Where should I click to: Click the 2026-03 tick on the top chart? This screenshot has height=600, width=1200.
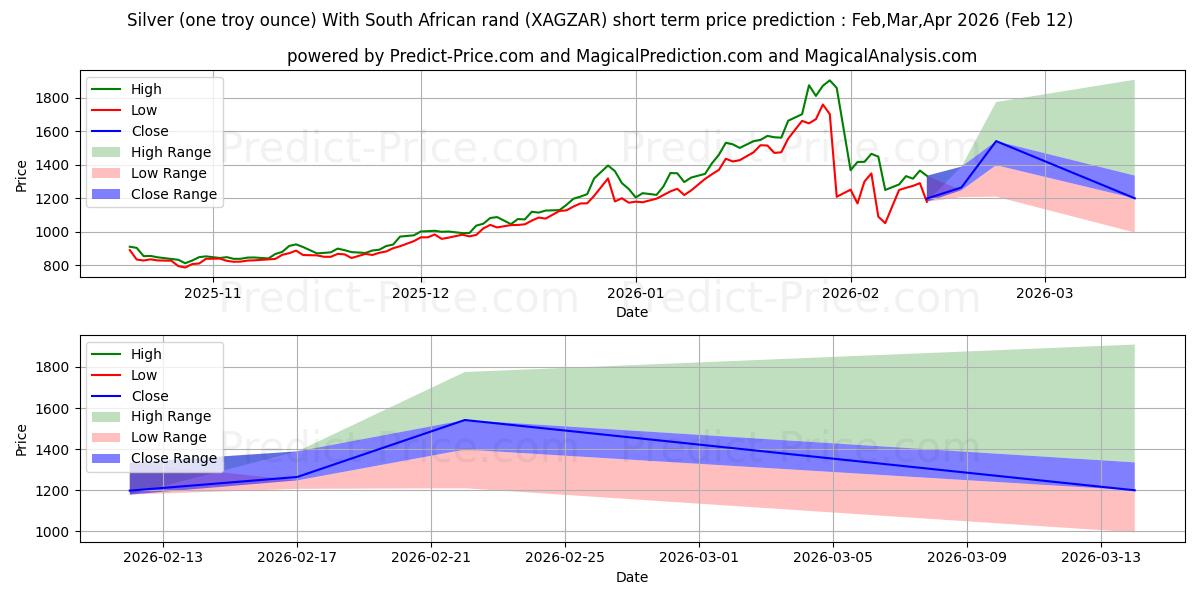click(x=1045, y=293)
